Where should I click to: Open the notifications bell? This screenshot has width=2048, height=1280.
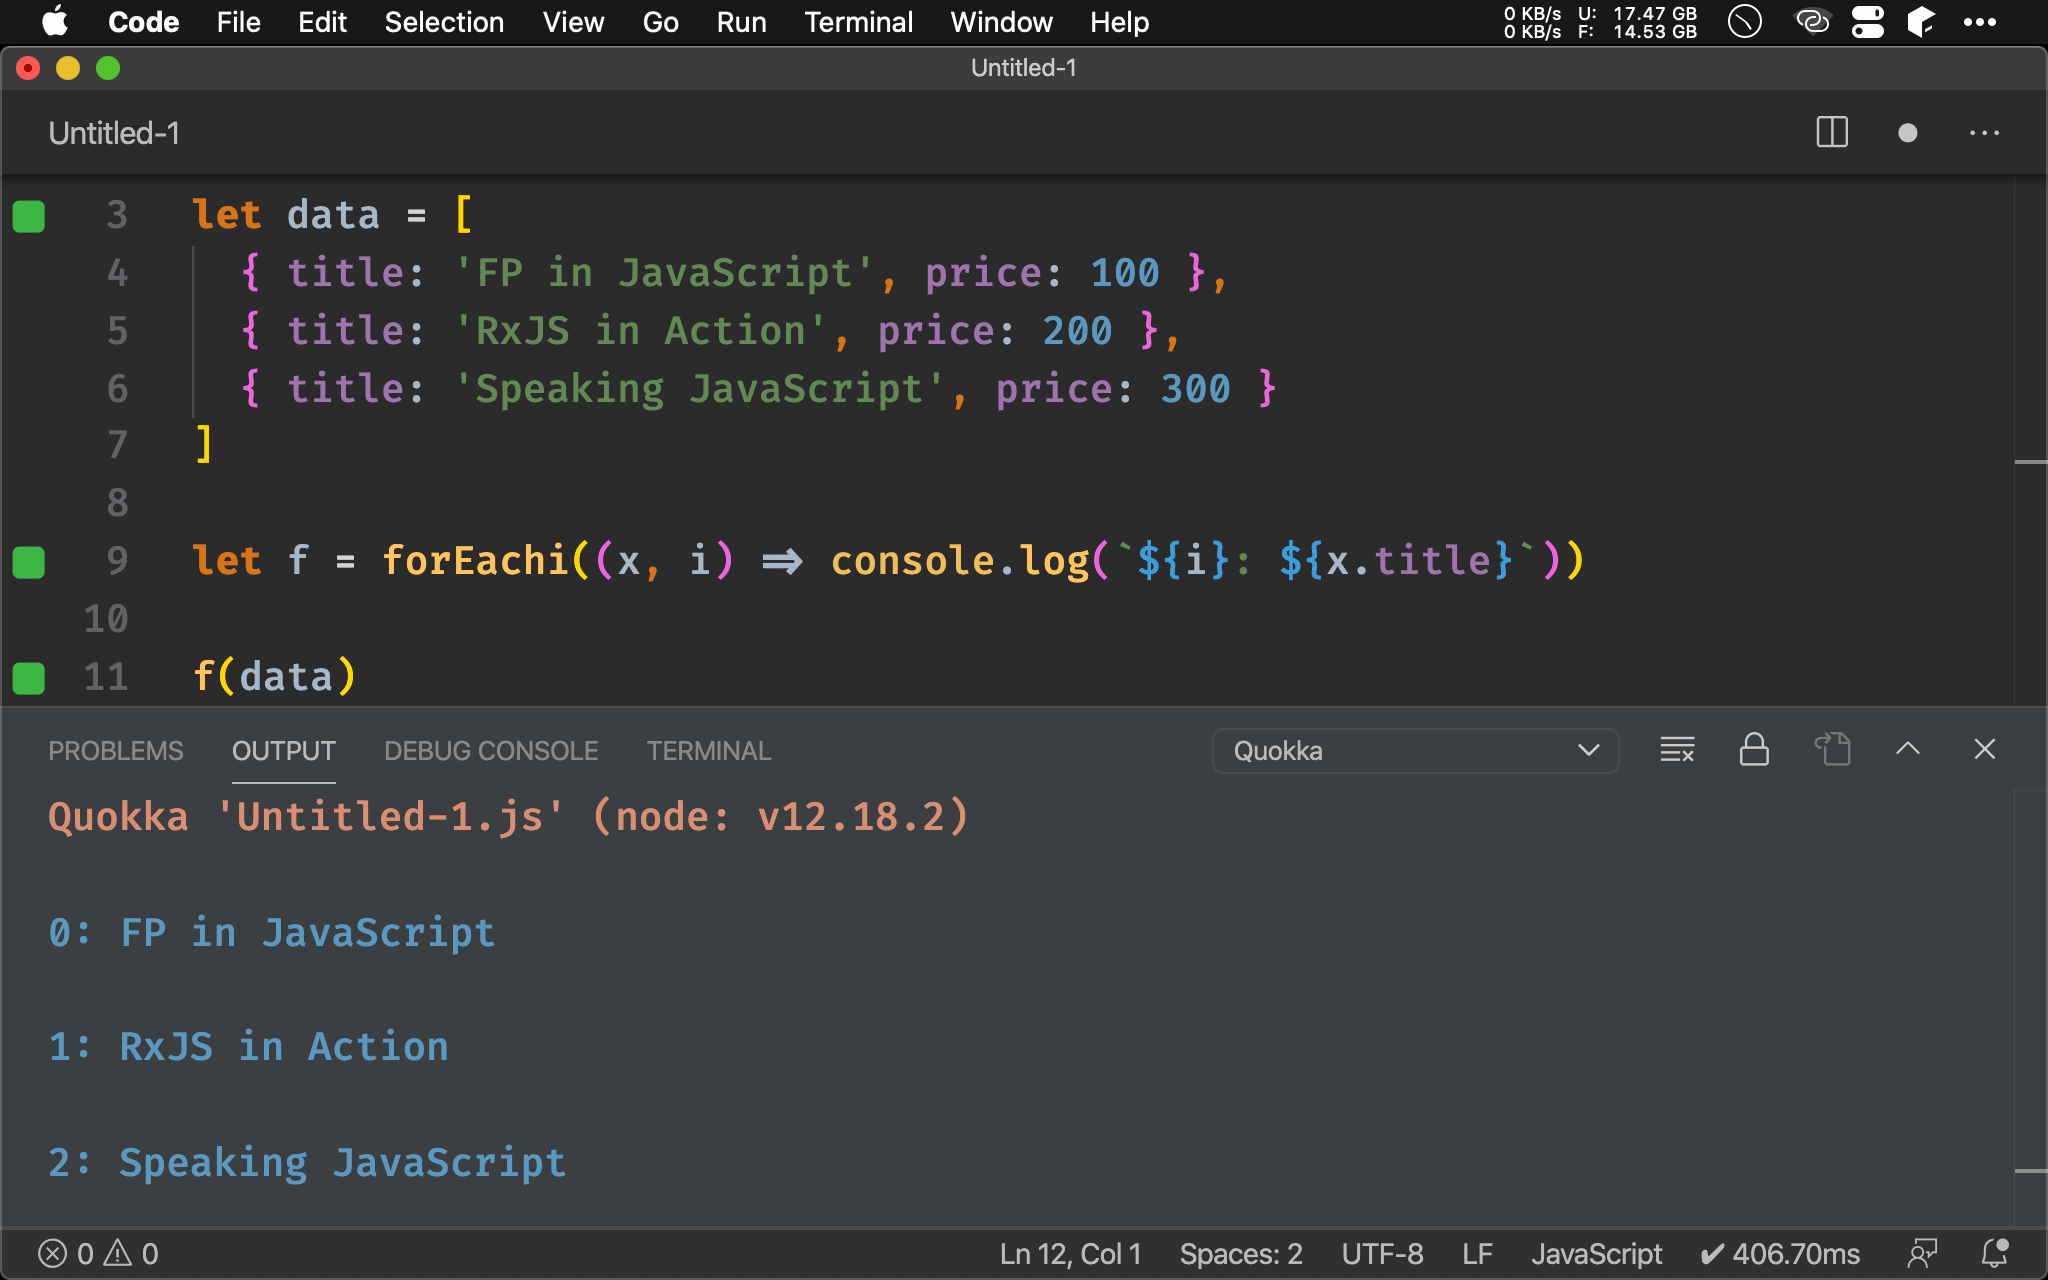(x=1995, y=1254)
